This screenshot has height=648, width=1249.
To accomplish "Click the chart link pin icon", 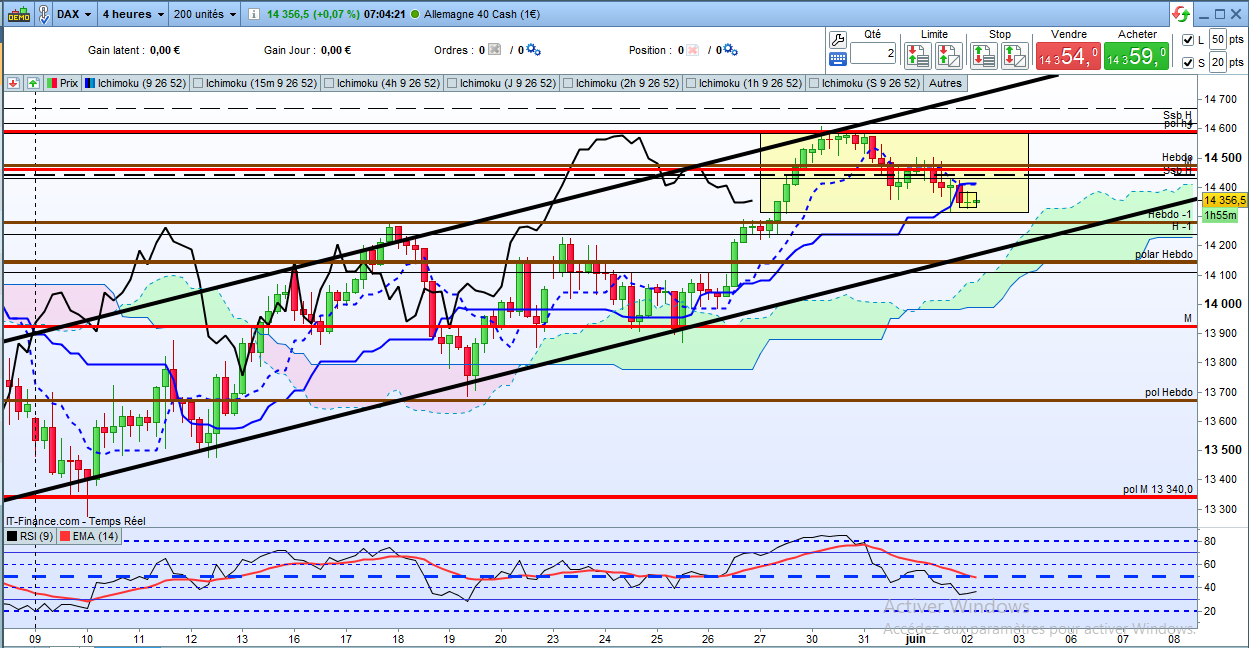I will click(x=42, y=14).
